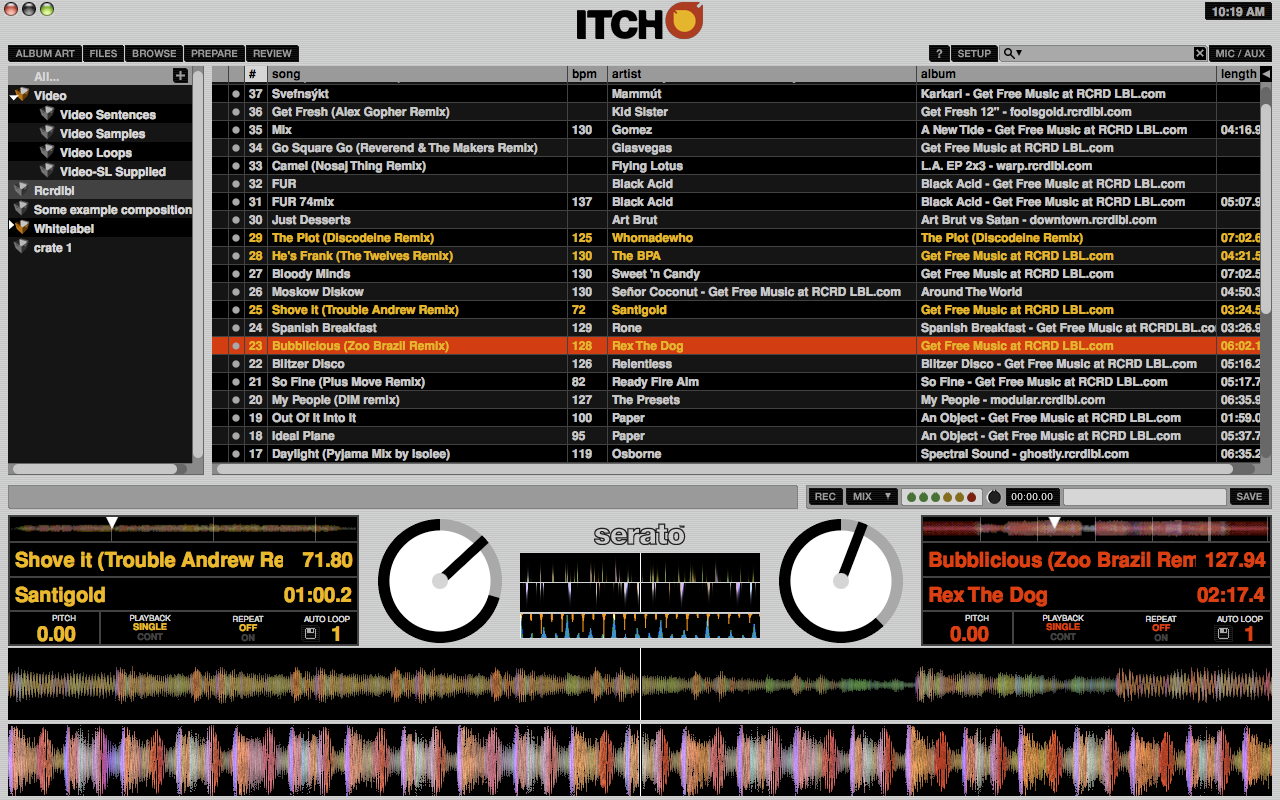Turn left deck repeat ON
Screen dimensions: 1280x800
[x=248, y=638]
